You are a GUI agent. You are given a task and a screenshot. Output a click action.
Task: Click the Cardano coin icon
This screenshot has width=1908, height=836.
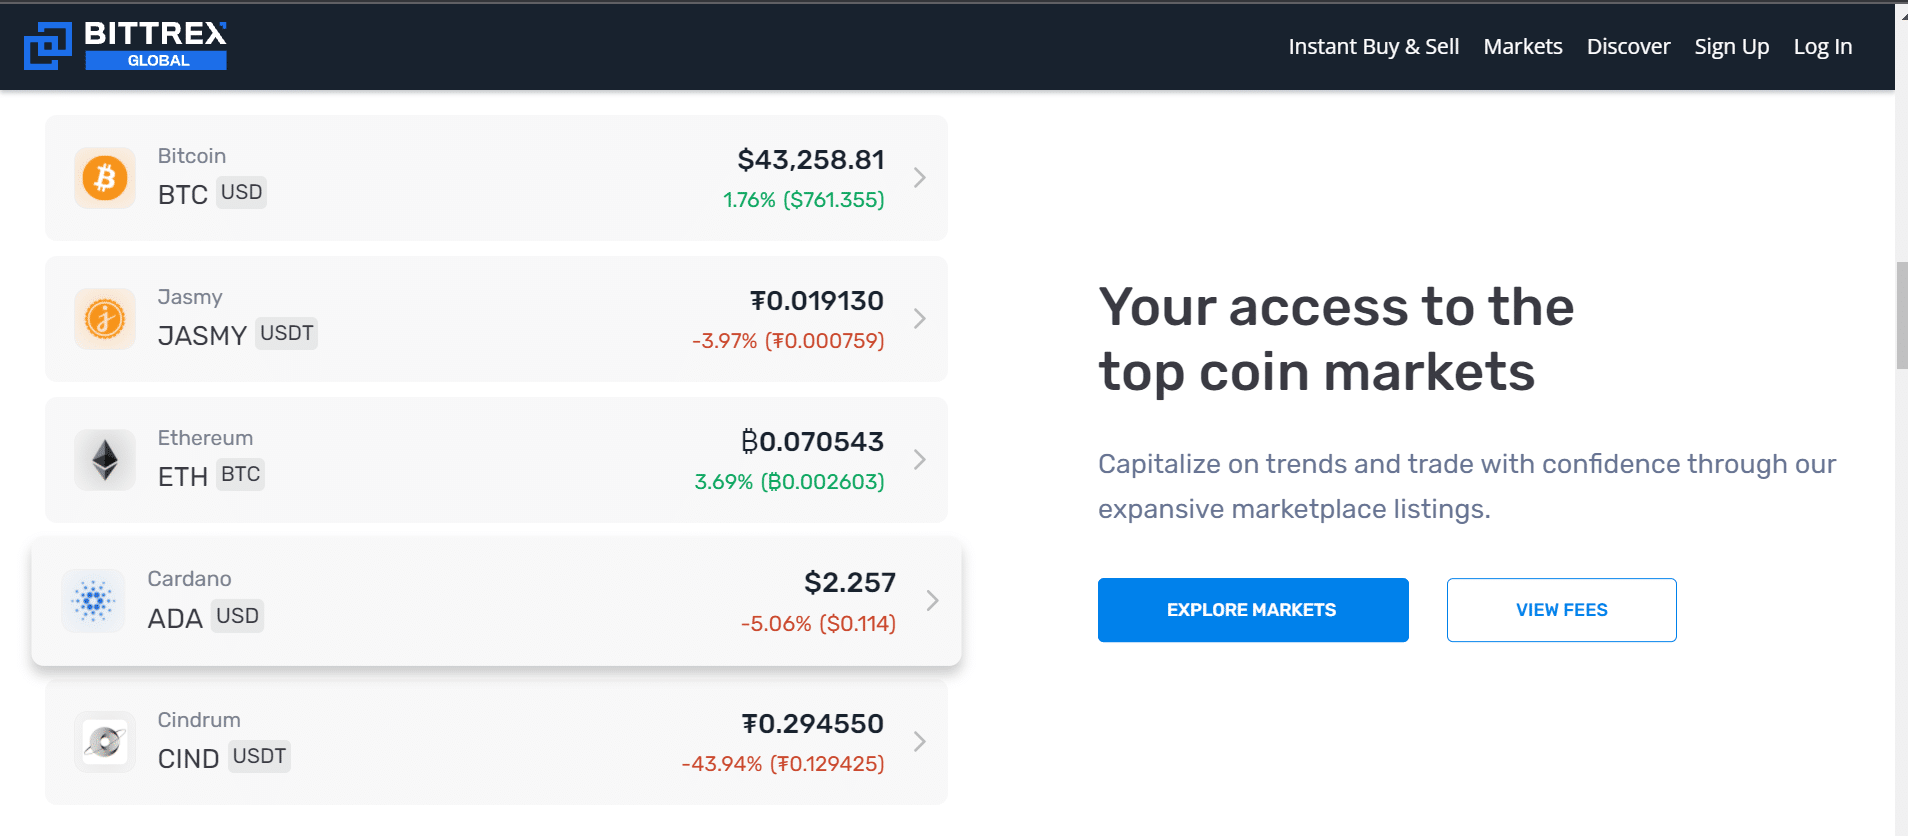point(93,601)
